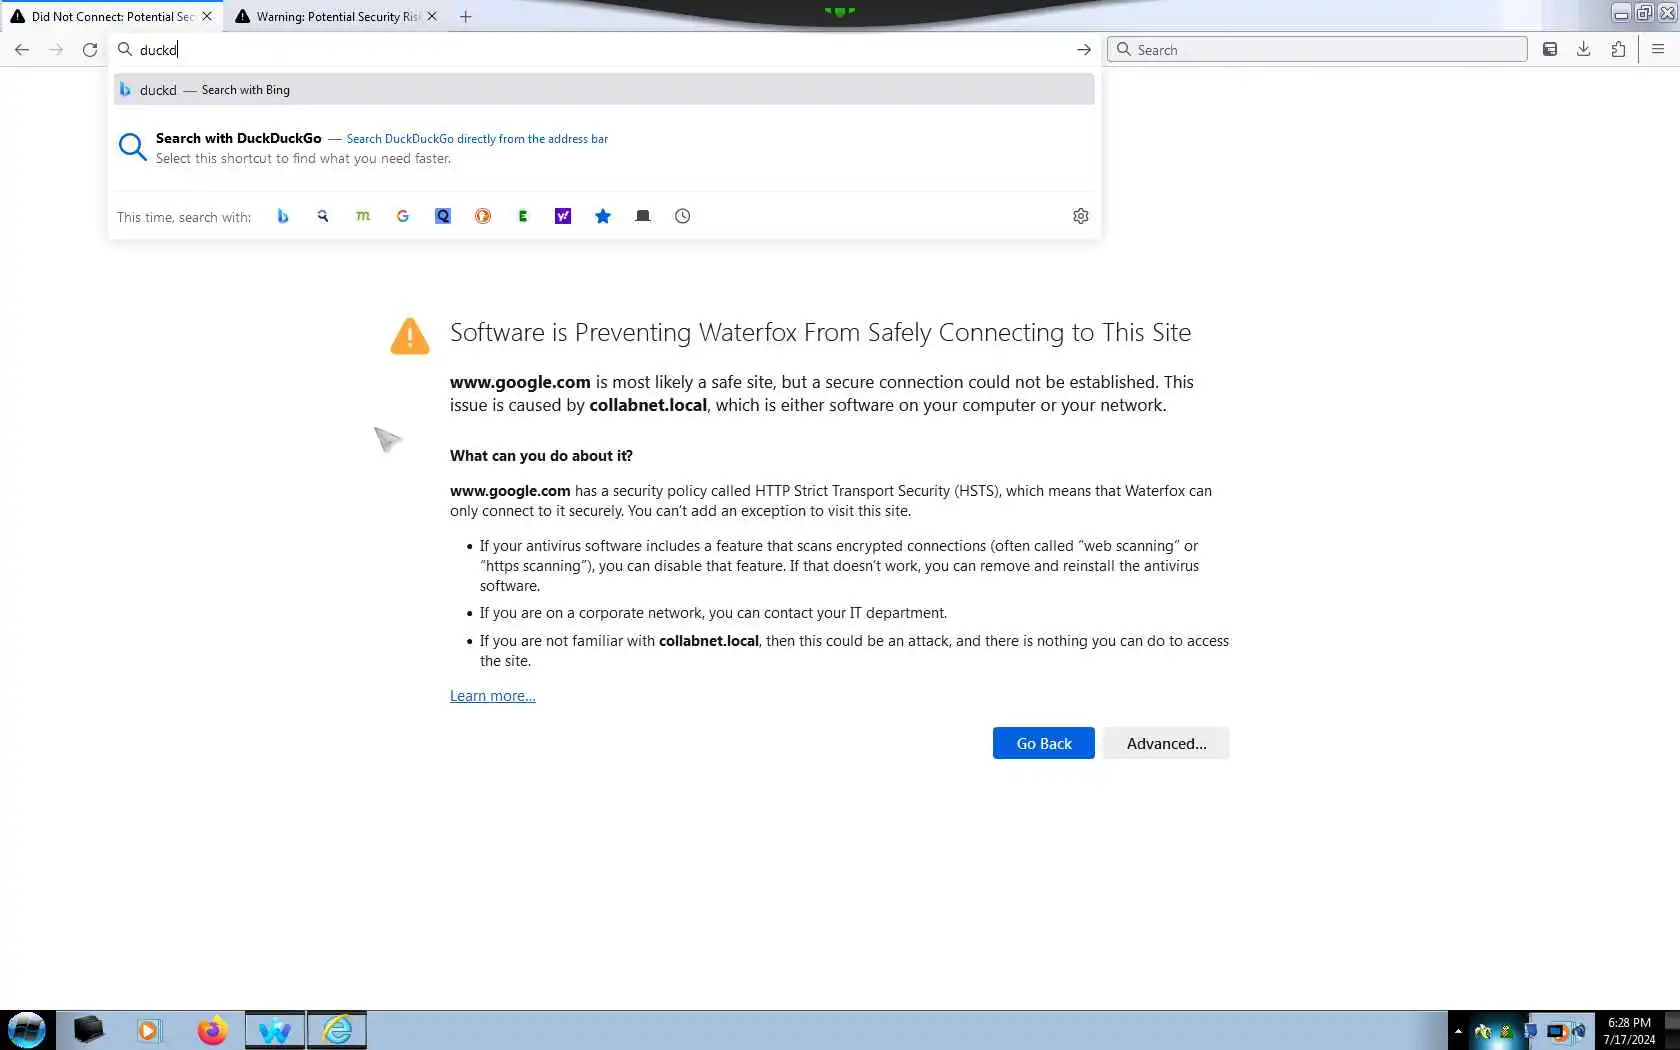Search this time with Startpage magnifier icon
Image resolution: width=1680 pixels, height=1050 pixels.
(x=323, y=216)
